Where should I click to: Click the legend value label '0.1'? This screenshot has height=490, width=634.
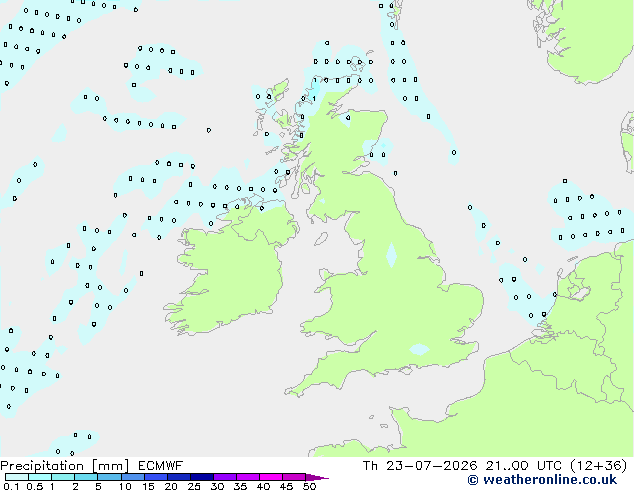pos(11,486)
